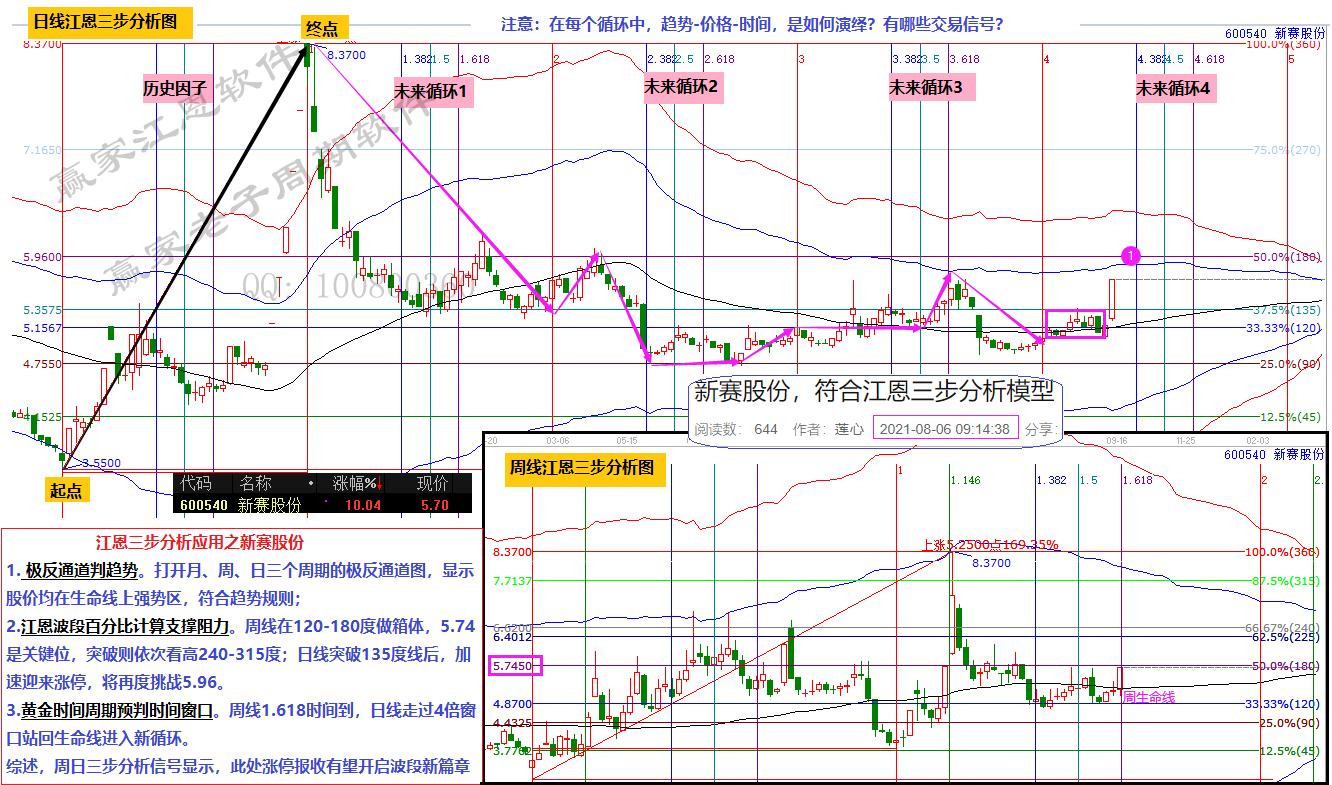Click the yellow 起点 start label
Image resolution: width=1332 pixels, height=785 pixels.
(68, 489)
